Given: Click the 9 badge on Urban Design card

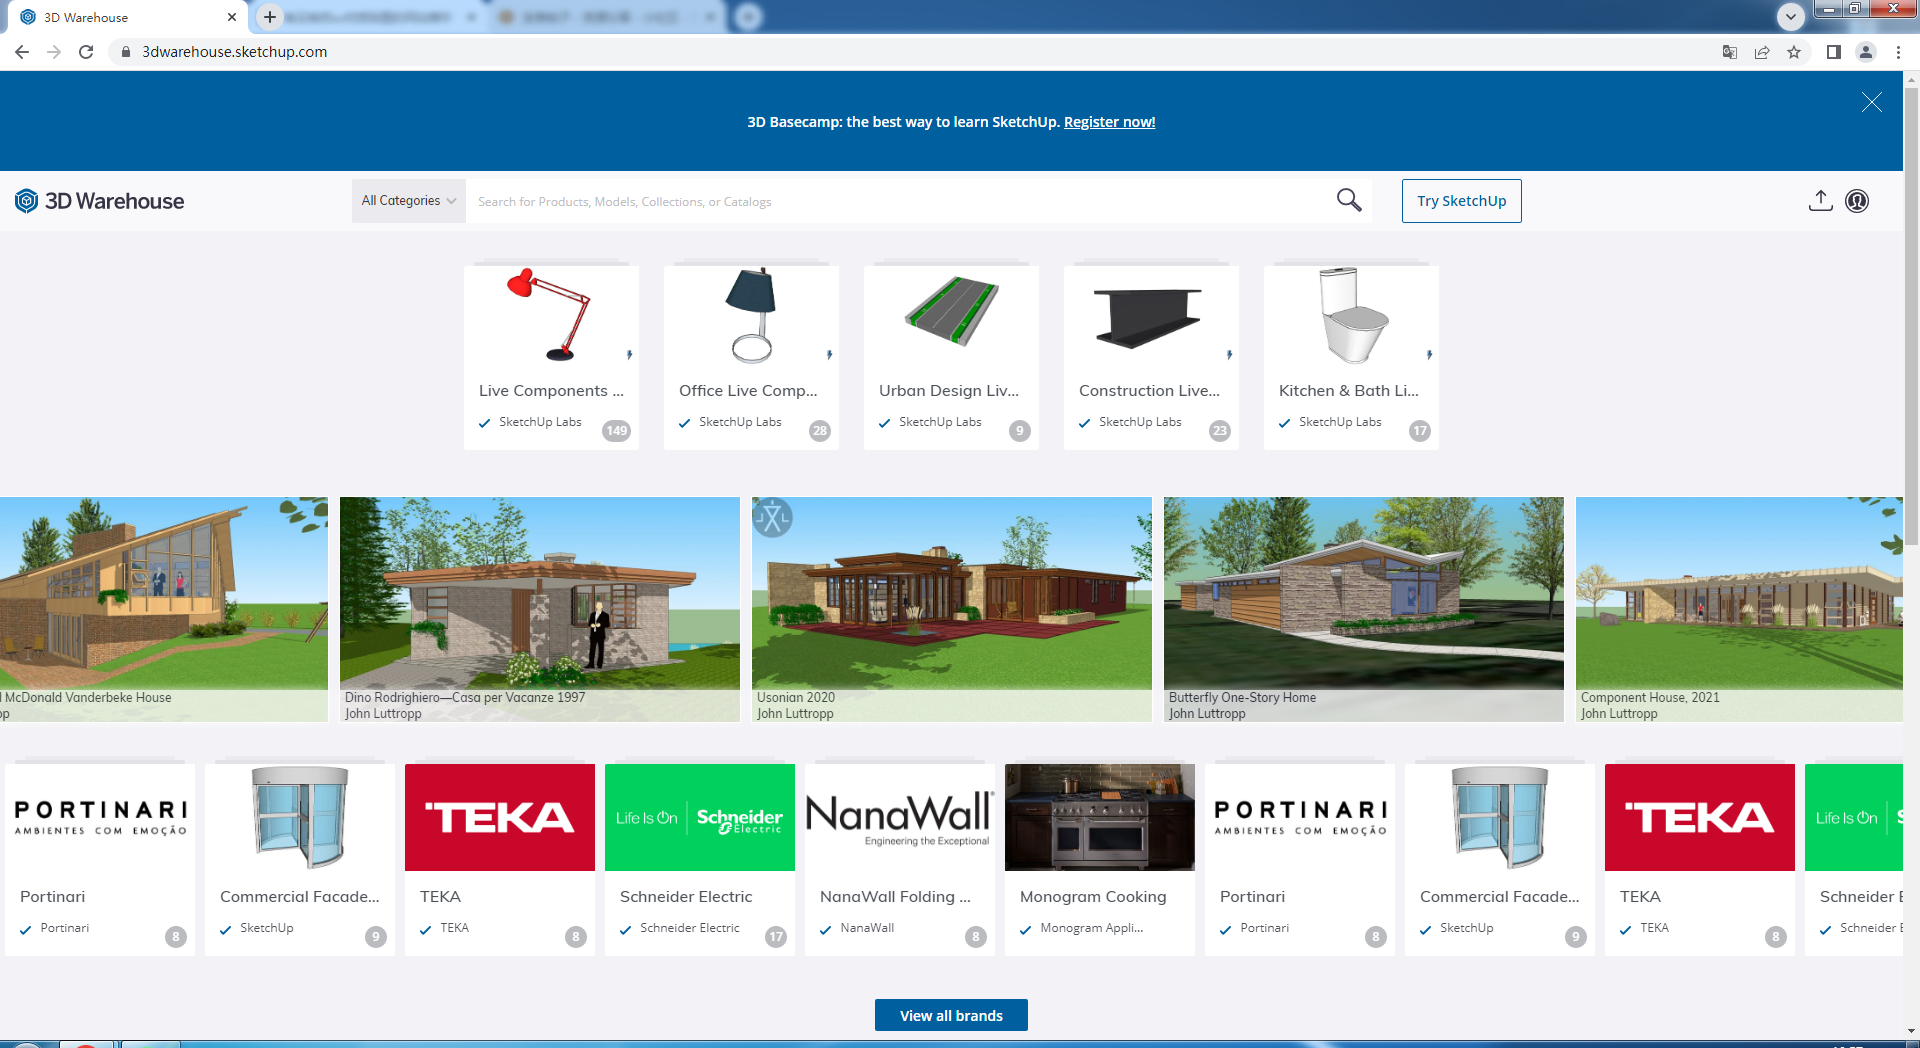Looking at the screenshot, I should (x=1020, y=431).
